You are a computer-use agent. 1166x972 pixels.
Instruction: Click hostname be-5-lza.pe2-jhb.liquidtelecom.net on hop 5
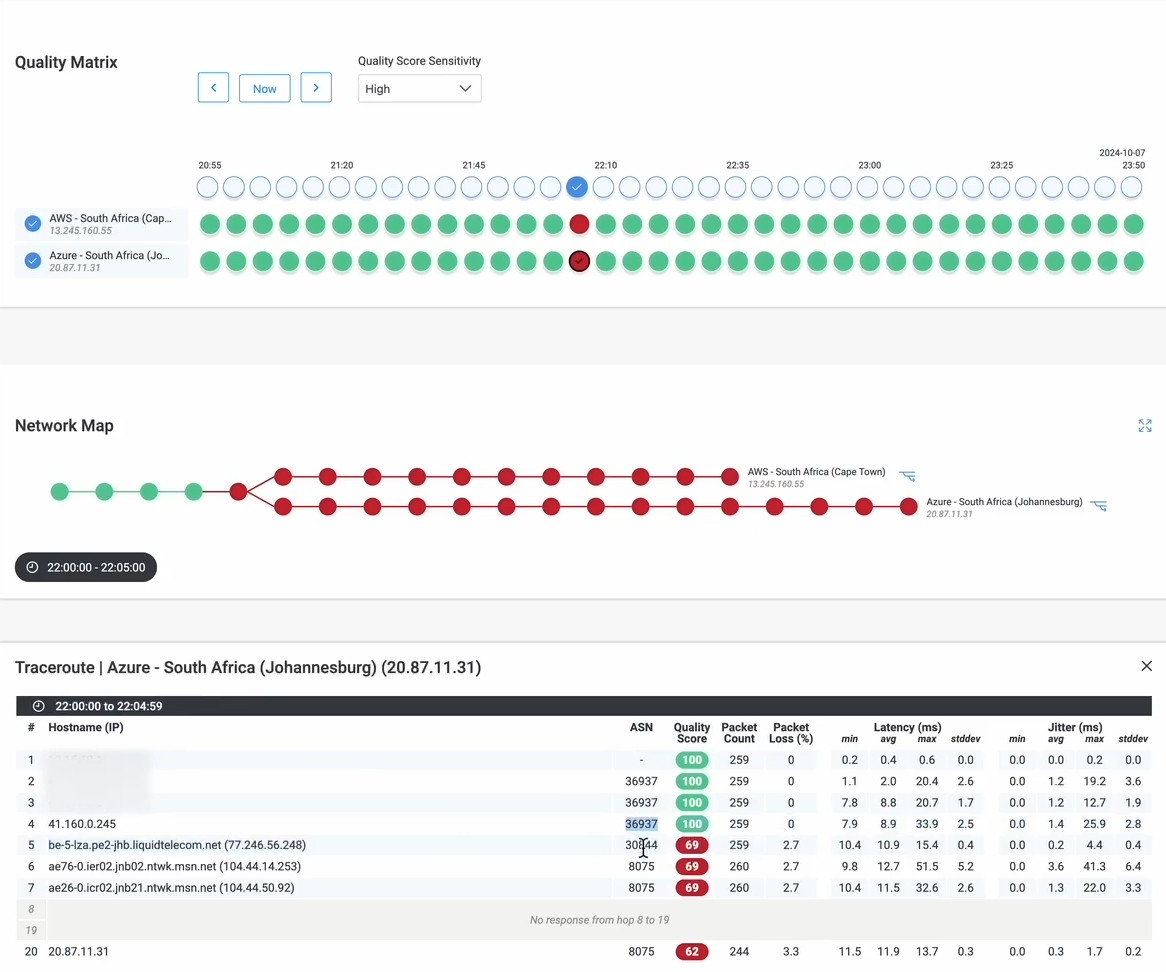coord(176,845)
